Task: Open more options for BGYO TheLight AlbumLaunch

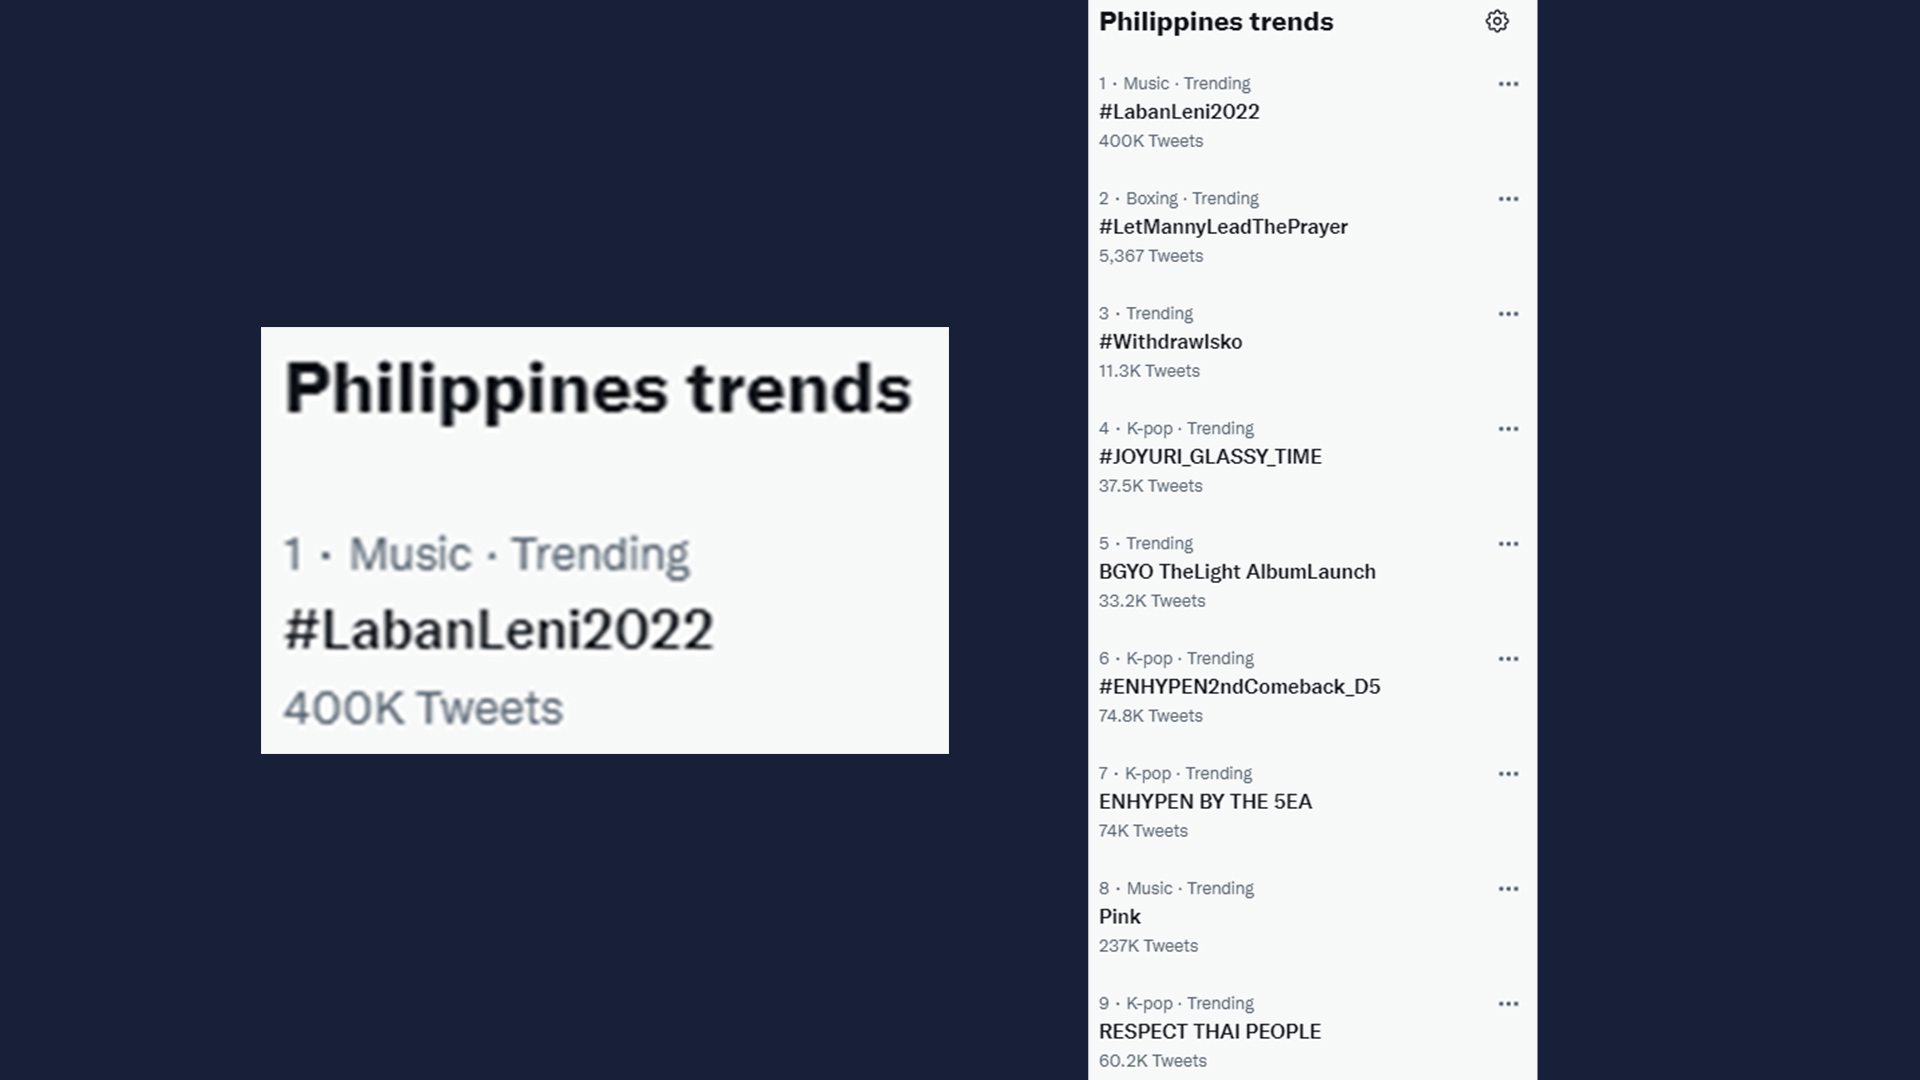Action: tap(1508, 544)
